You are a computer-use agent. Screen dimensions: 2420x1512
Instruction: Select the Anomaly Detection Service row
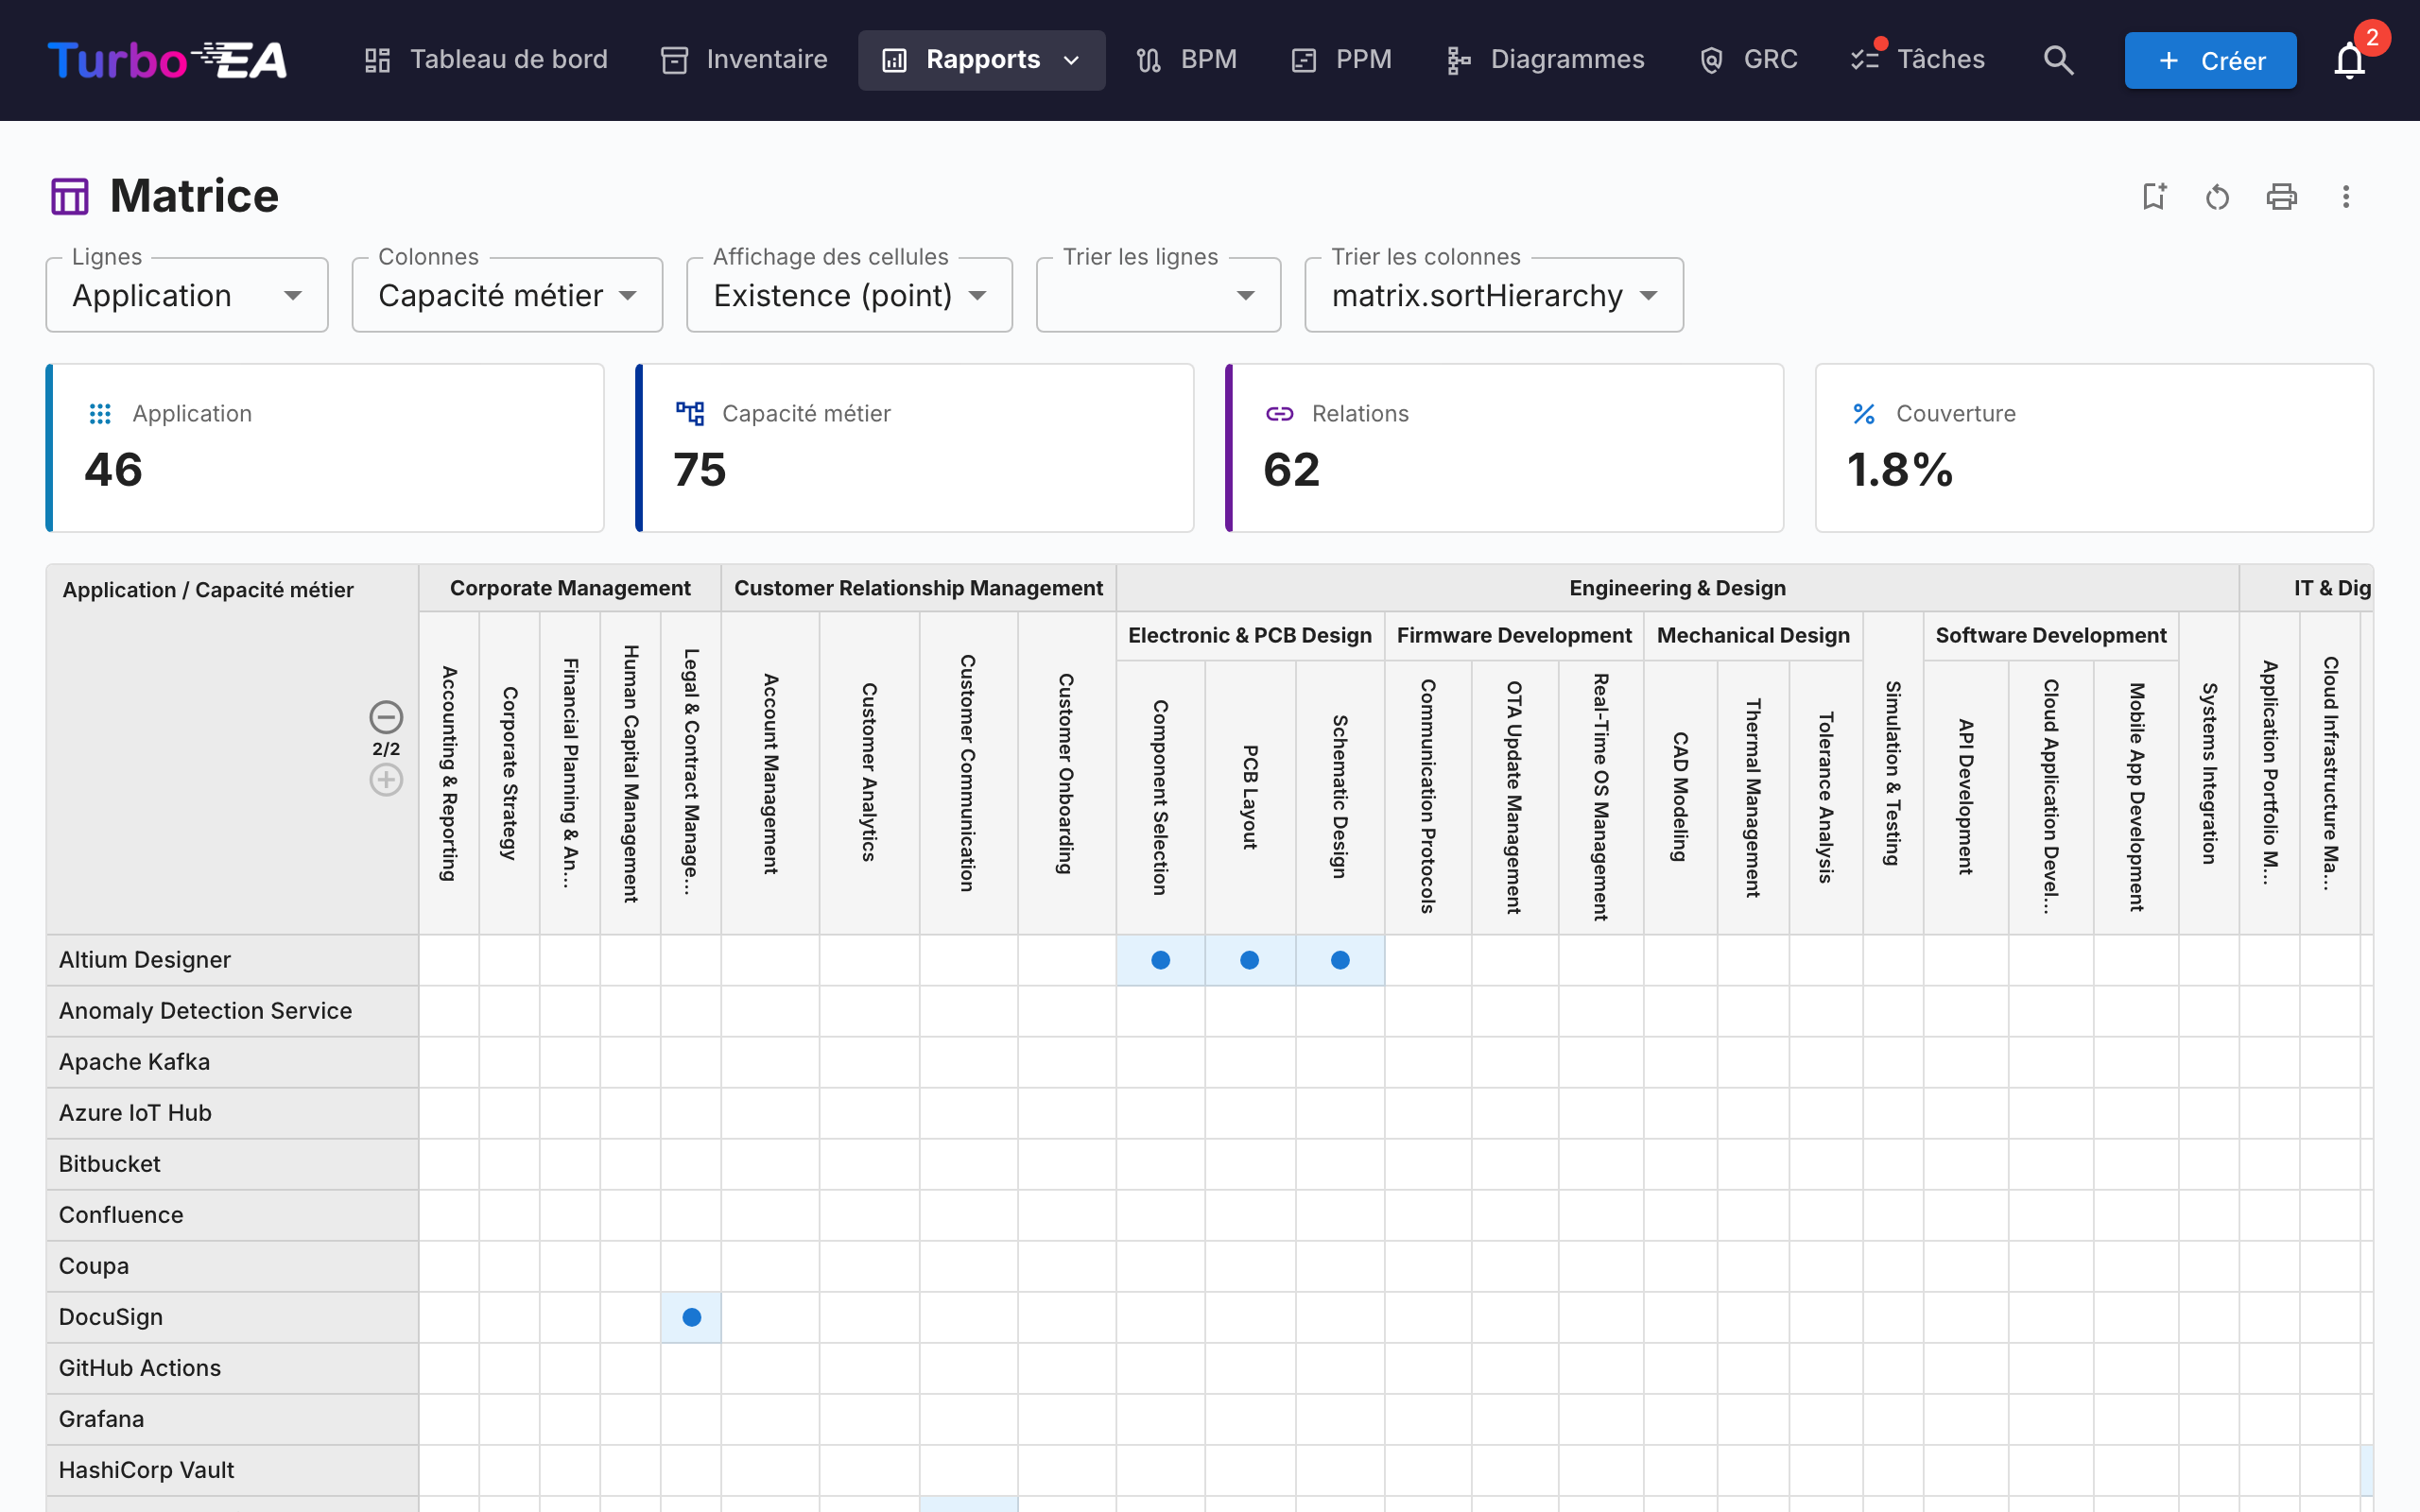coord(232,1011)
